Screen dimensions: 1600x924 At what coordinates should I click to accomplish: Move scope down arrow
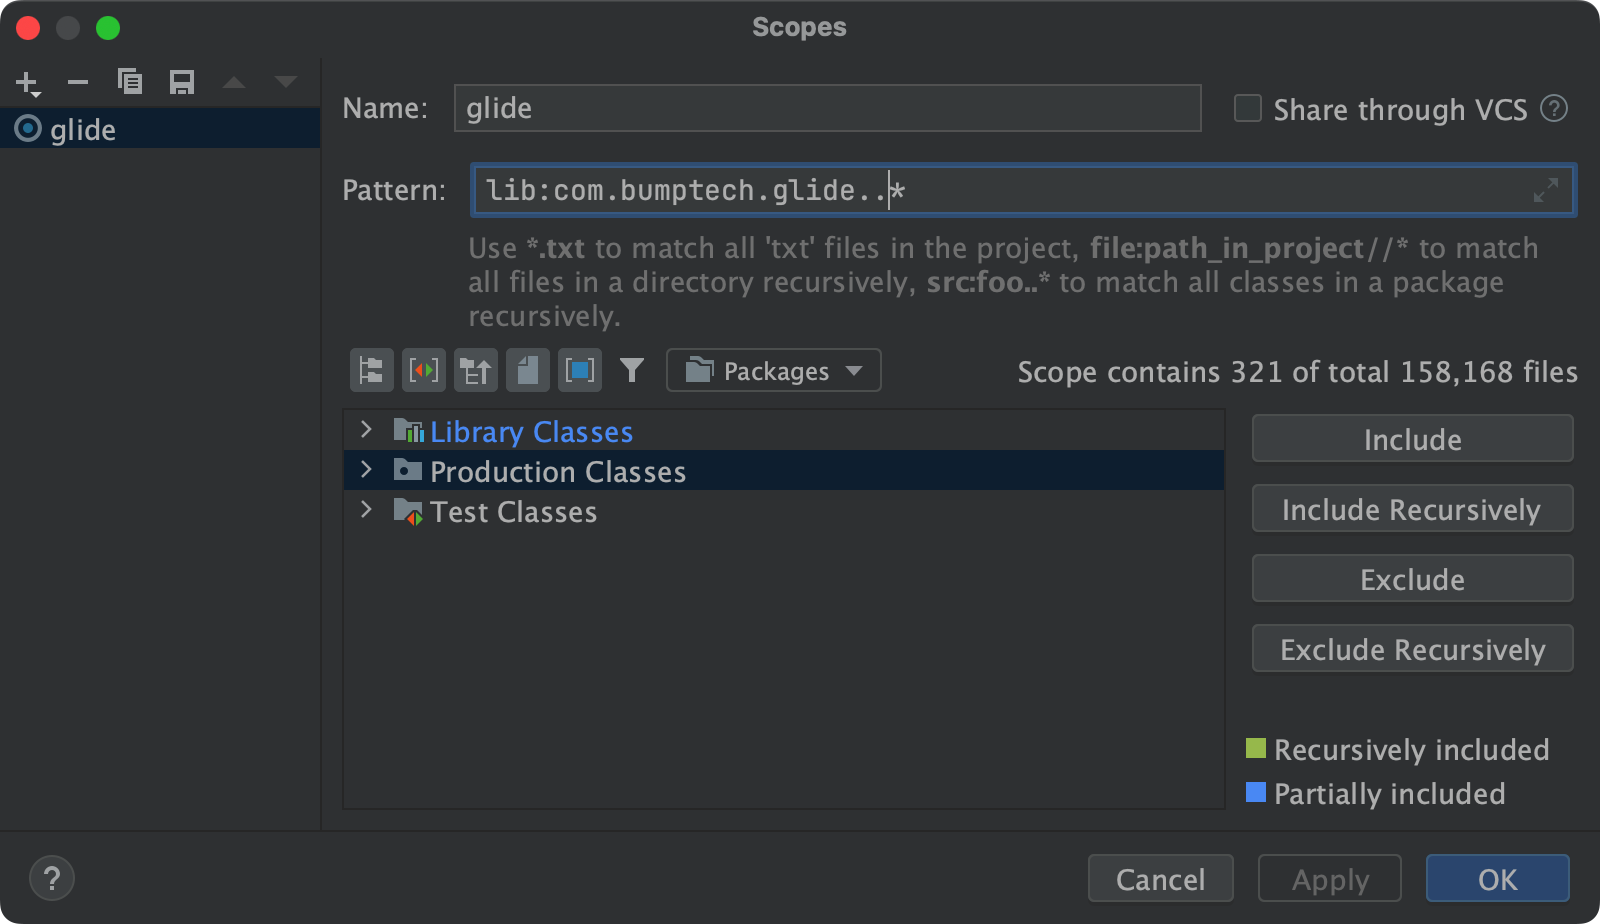[x=286, y=82]
